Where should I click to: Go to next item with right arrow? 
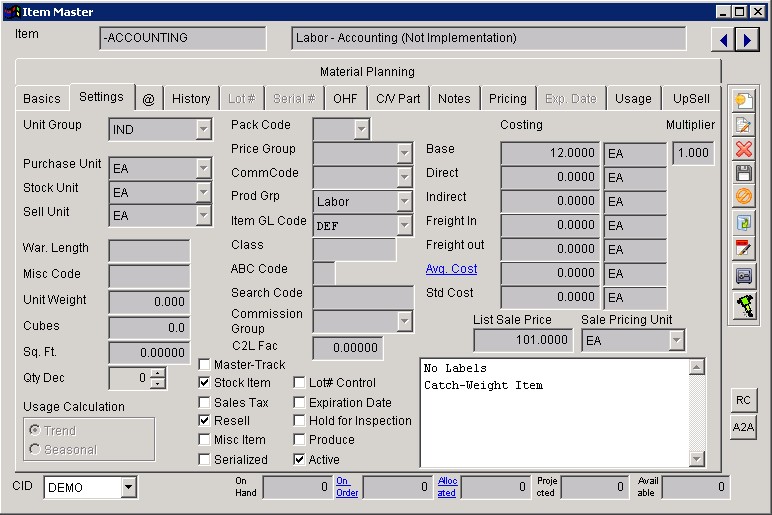[747, 39]
